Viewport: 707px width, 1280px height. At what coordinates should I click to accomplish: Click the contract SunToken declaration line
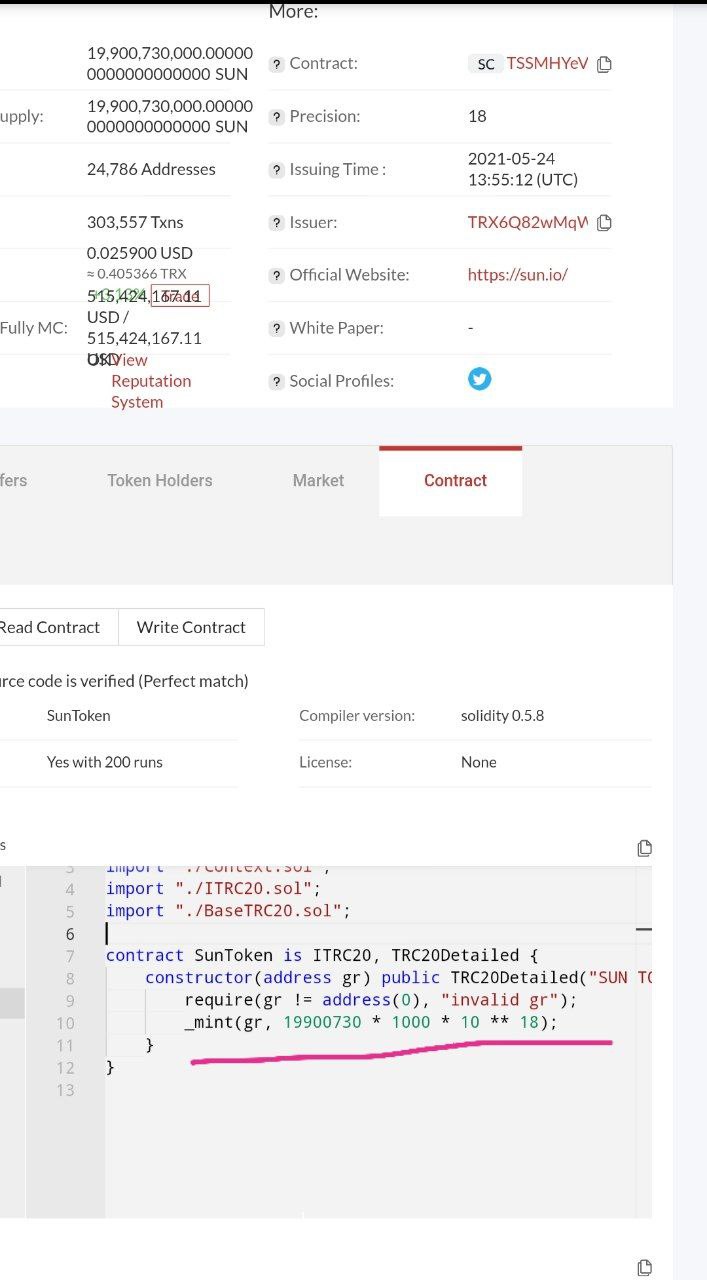click(322, 955)
